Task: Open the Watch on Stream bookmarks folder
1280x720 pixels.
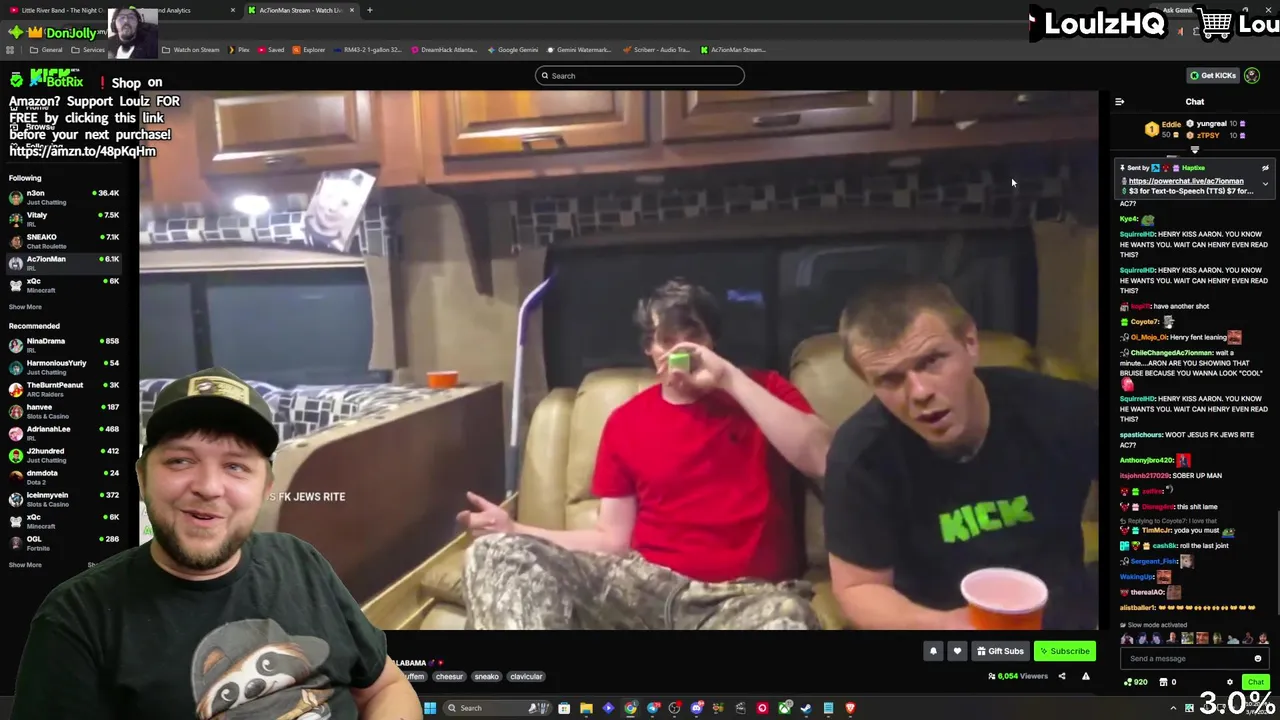Action: tap(190, 50)
